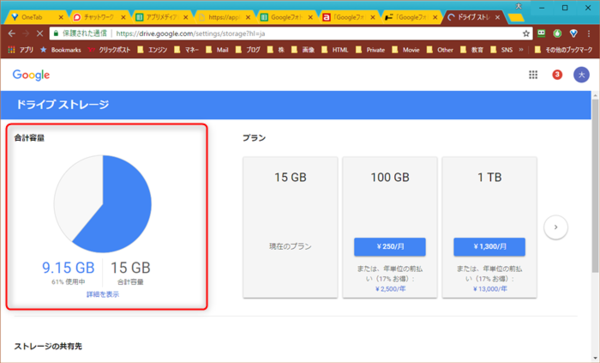Expand the マネー bookmark folder
The image size is (600, 363).
186,50
